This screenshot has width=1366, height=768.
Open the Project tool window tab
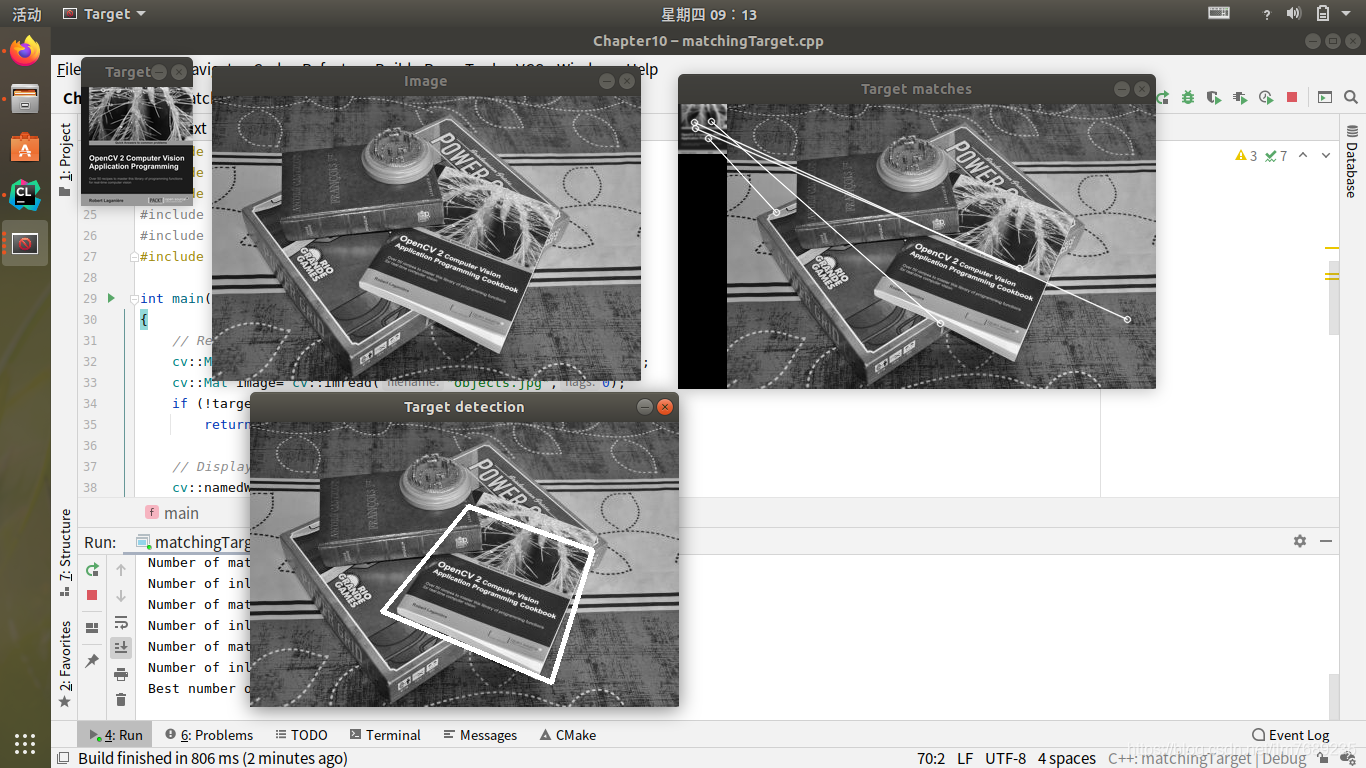(66, 158)
